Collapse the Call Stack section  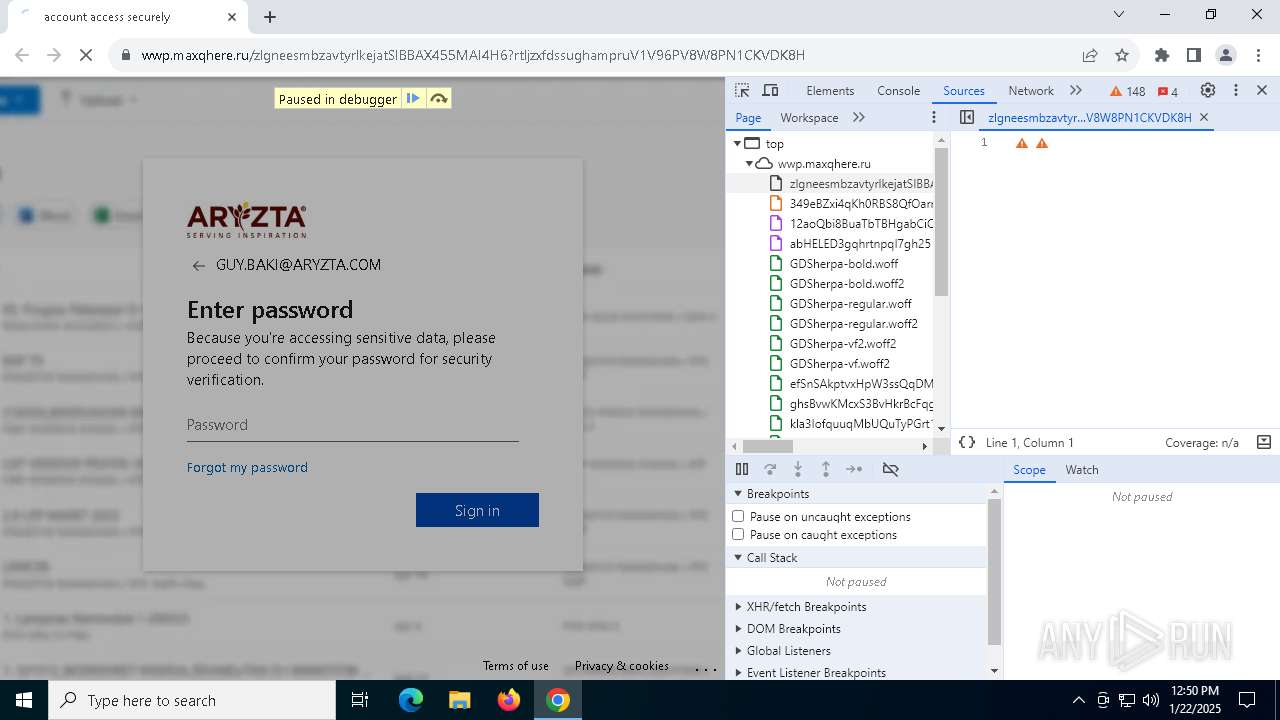[738, 558]
